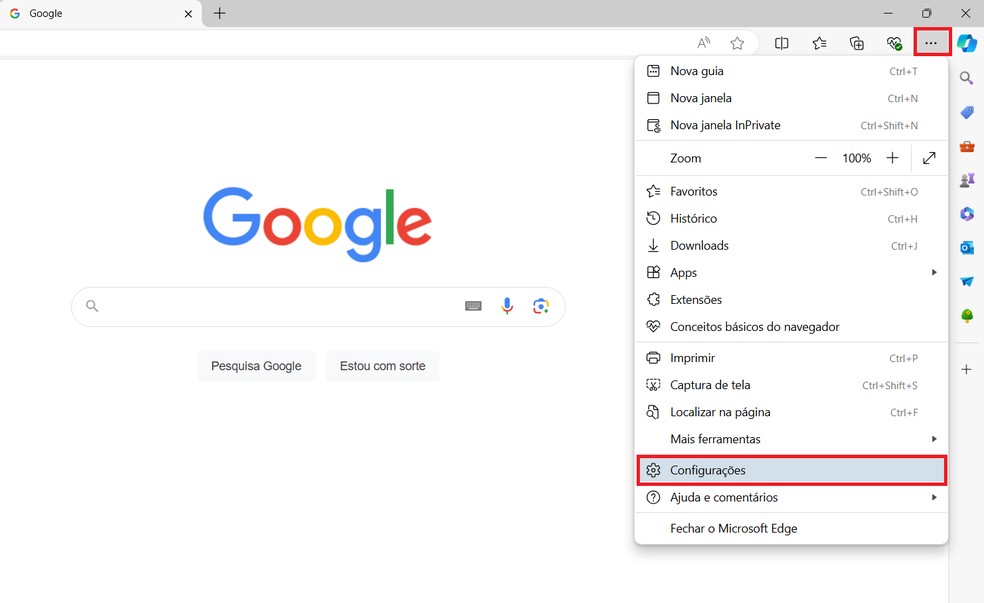This screenshot has width=984, height=603.
Task: Open split screen mode icon
Action: click(x=782, y=43)
